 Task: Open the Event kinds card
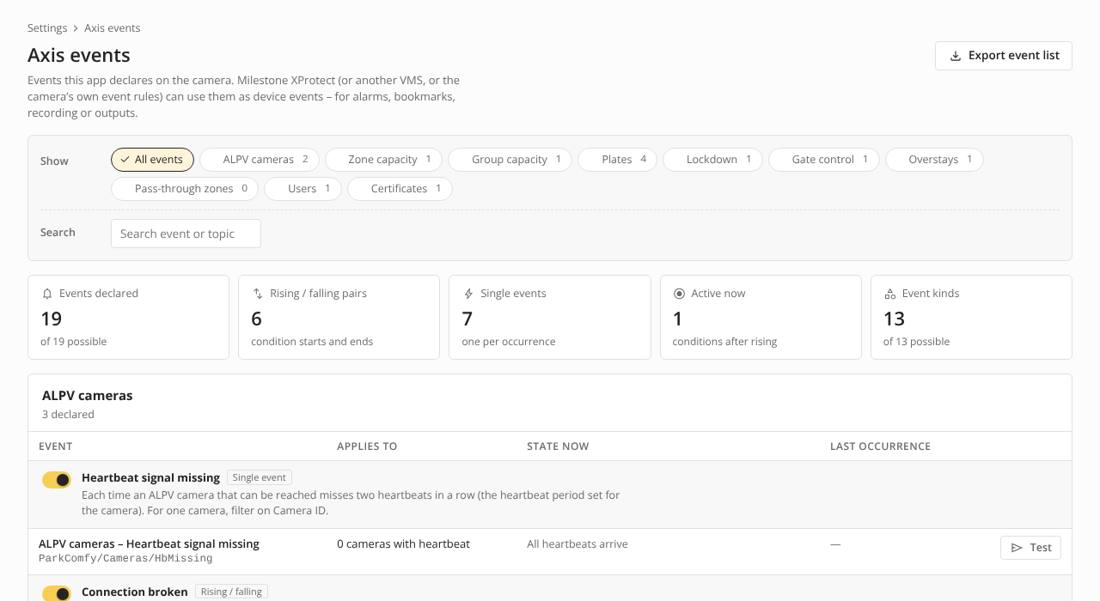coord(972,317)
